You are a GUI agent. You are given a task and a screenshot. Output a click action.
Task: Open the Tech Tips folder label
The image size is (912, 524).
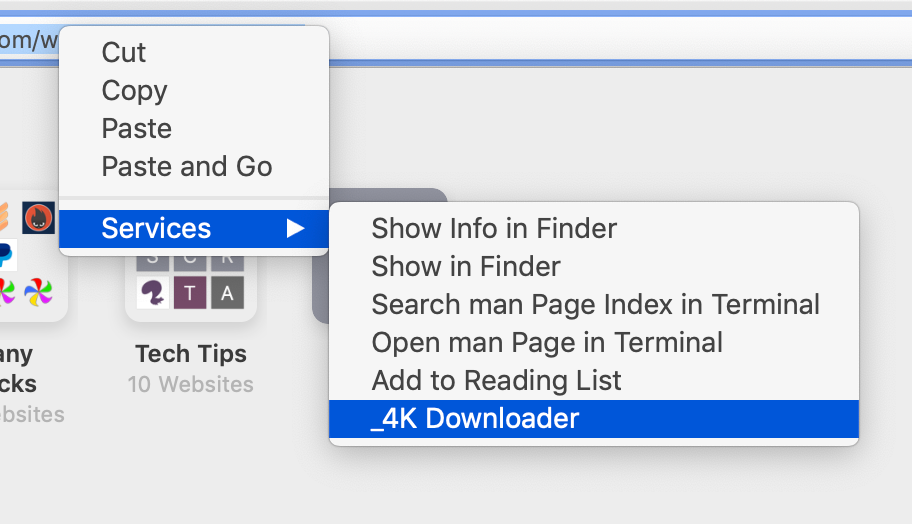191,354
